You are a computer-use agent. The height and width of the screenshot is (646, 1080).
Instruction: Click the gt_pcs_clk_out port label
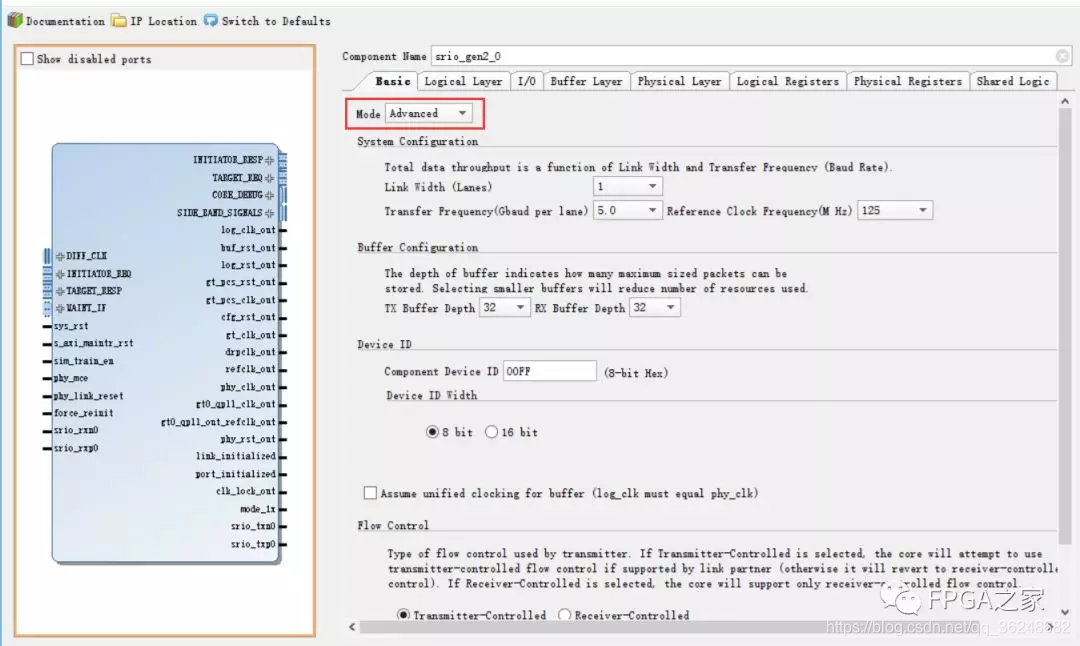[241, 300]
